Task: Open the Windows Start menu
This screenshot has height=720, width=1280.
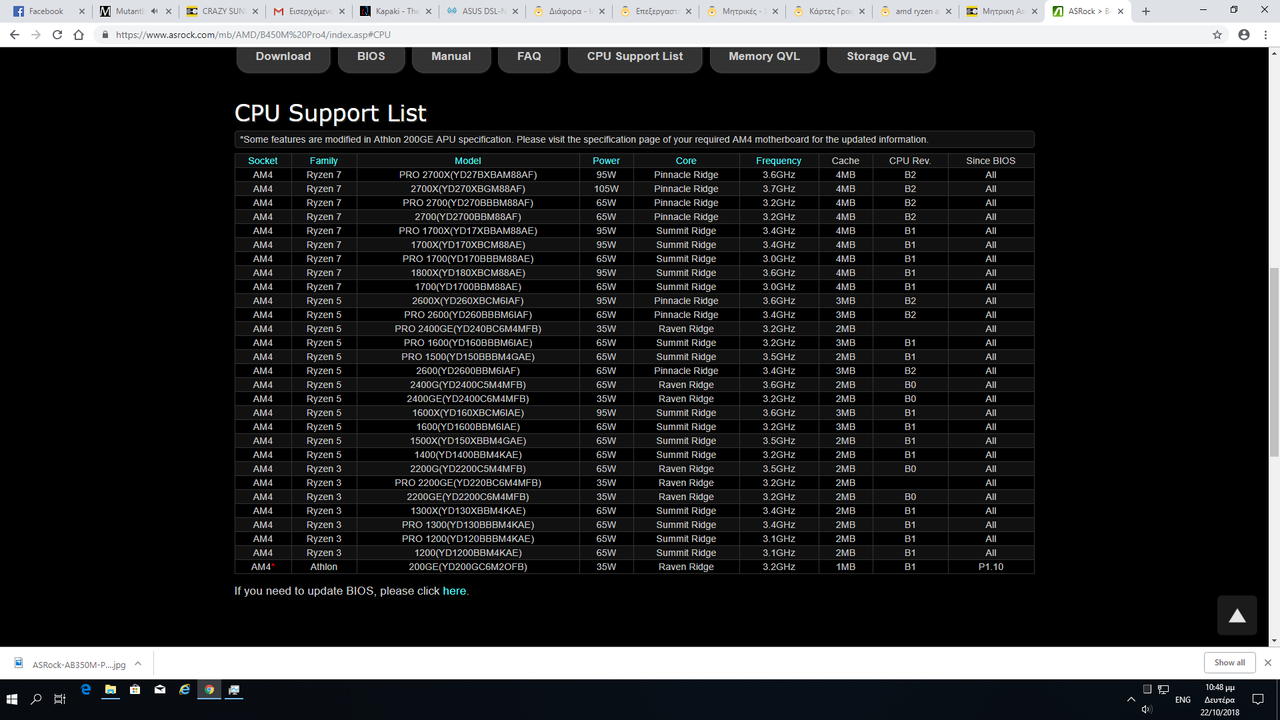Action: tap(13, 699)
